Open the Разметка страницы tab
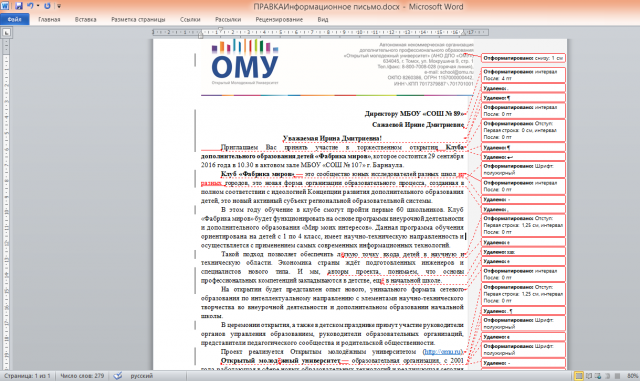 (138, 19)
